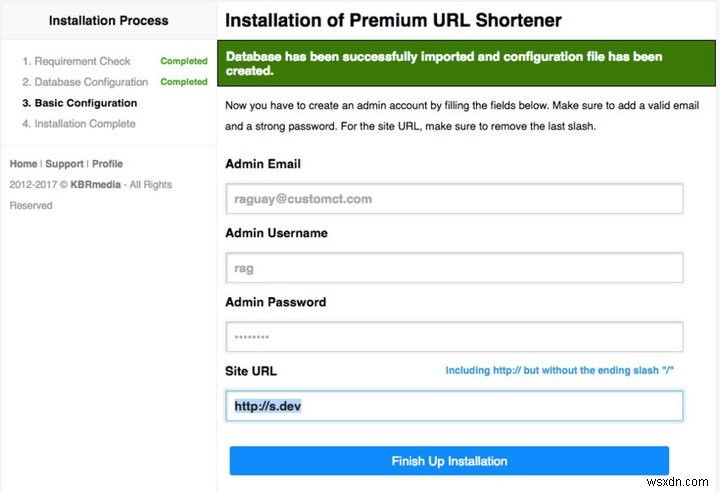The height and width of the screenshot is (492, 720).
Task: Click the Finish Up Installation button
Action: pyautogui.click(x=449, y=461)
